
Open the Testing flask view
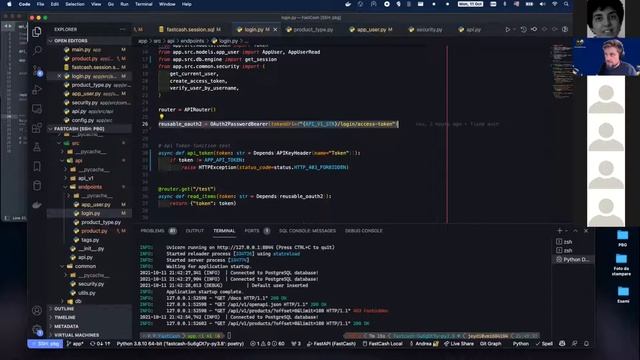(37, 147)
